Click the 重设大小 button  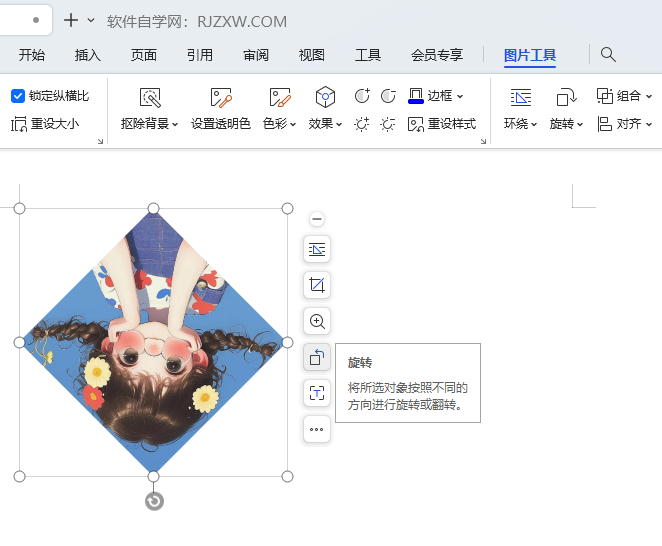45,124
